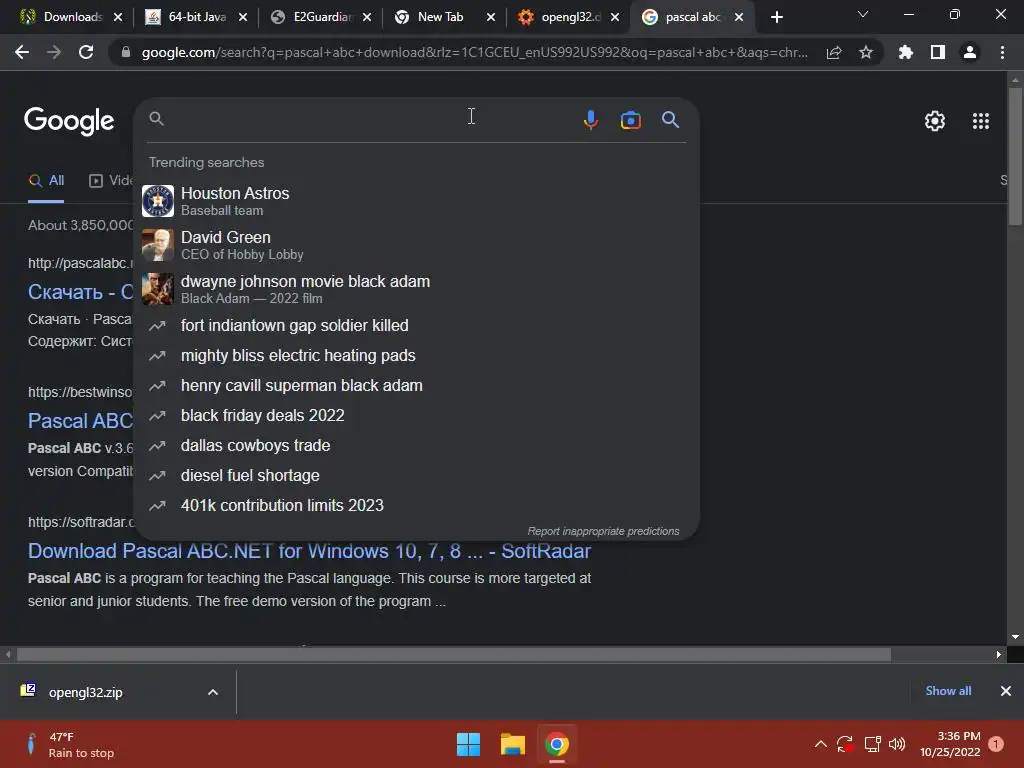Go back using browser back arrow
Viewport: 1024px width, 768px height.
click(x=22, y=52)
